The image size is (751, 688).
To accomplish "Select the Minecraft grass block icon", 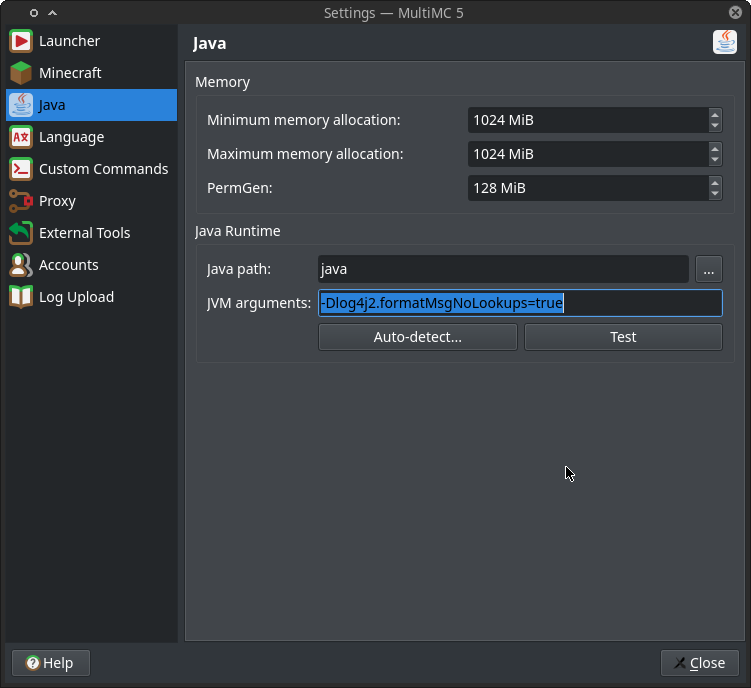I will click(21, 73).
